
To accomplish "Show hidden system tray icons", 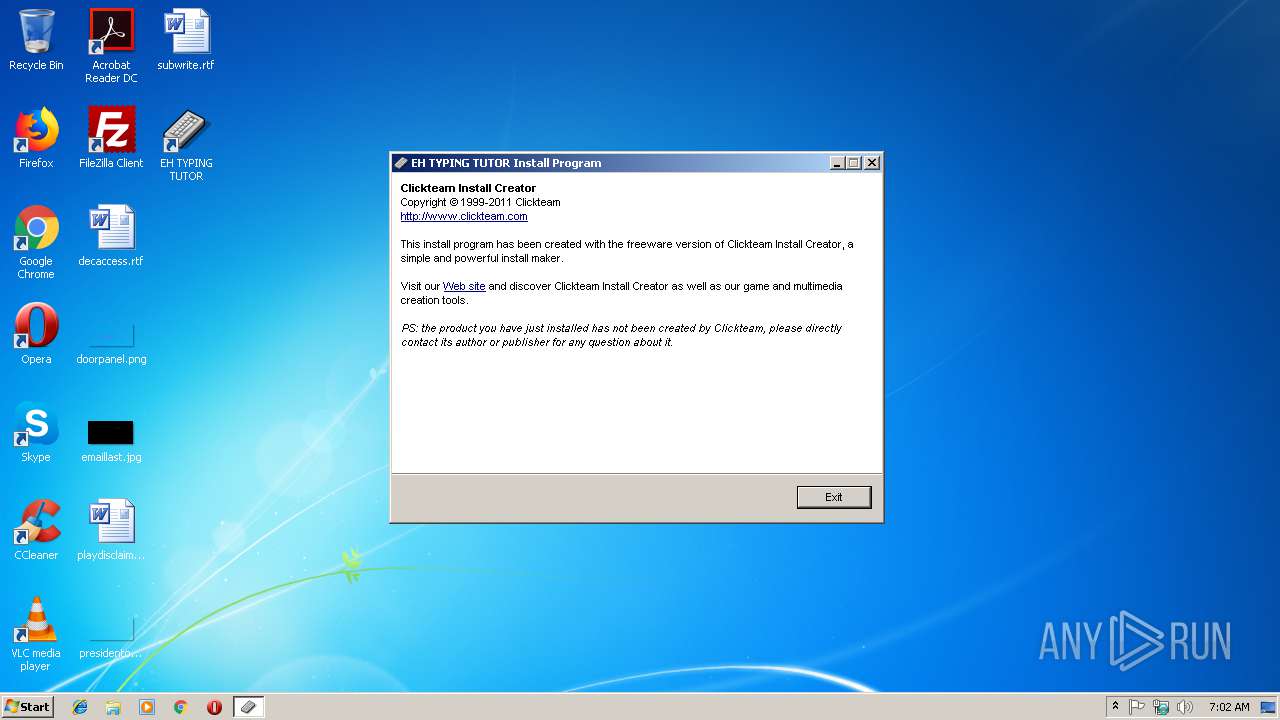I will coord(1115,707).
